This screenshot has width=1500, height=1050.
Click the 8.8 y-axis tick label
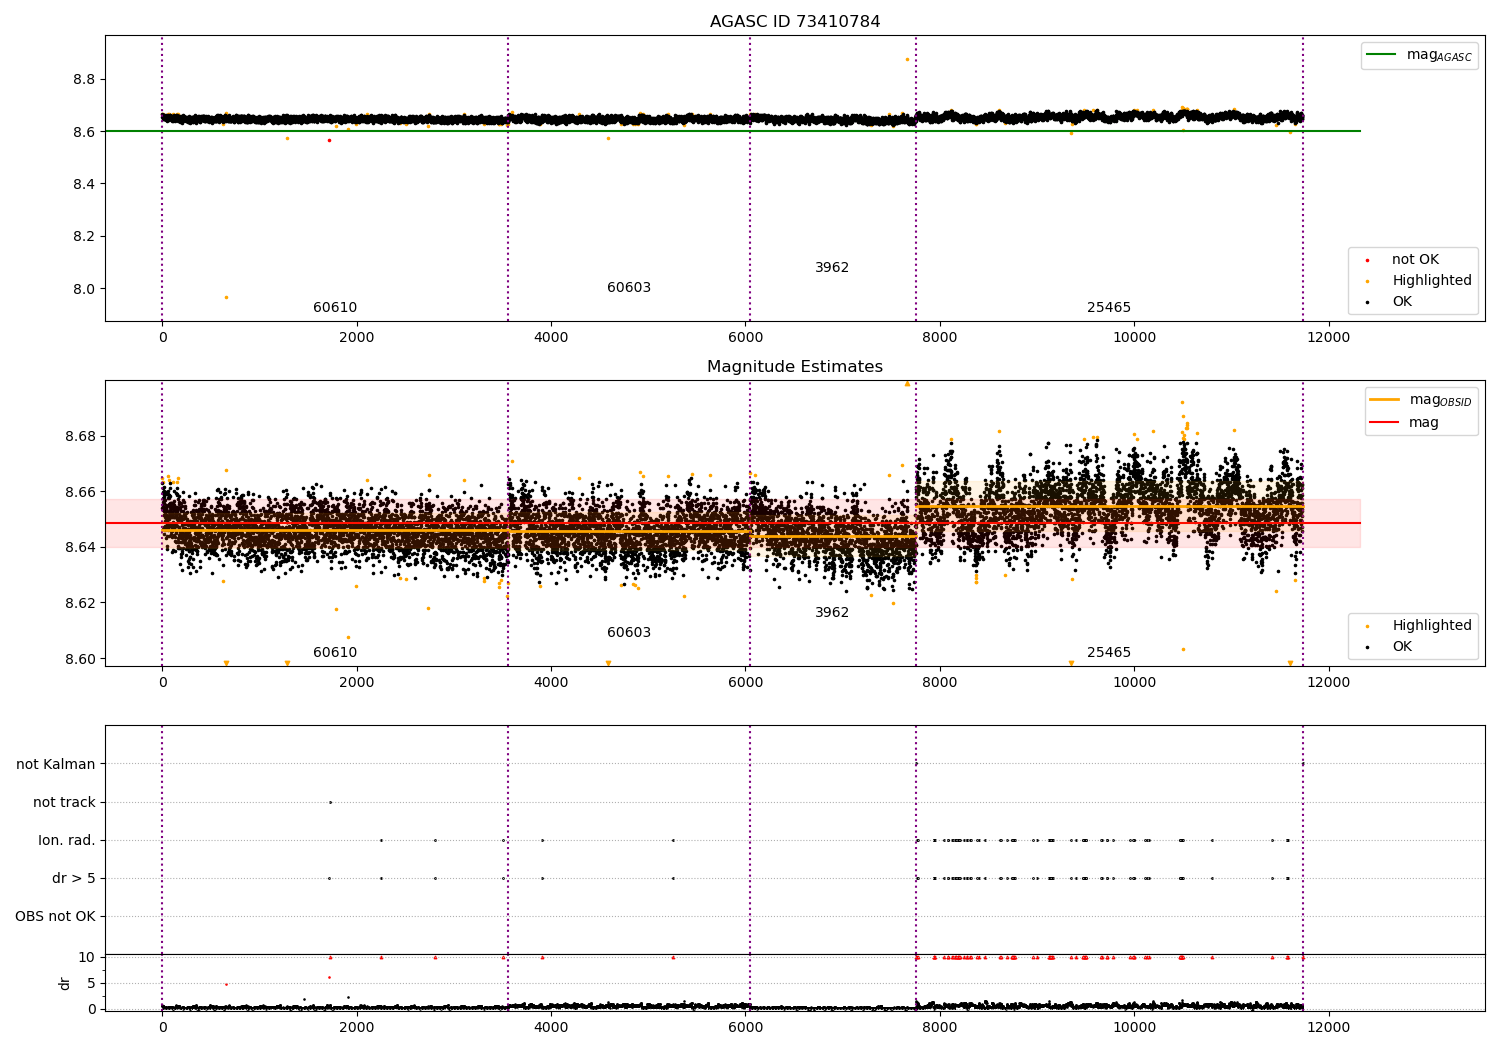point(84,79)
